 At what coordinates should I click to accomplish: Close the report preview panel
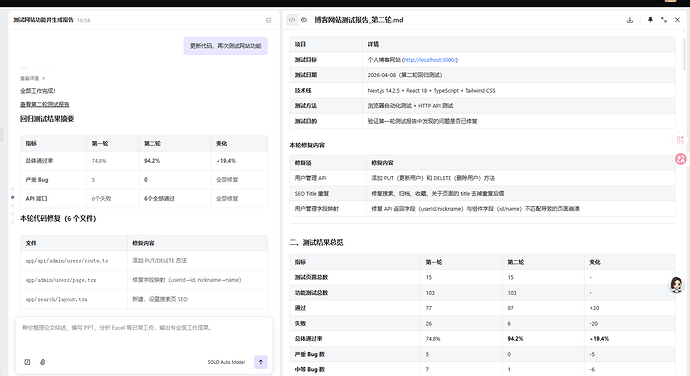[x=677, y=20]
